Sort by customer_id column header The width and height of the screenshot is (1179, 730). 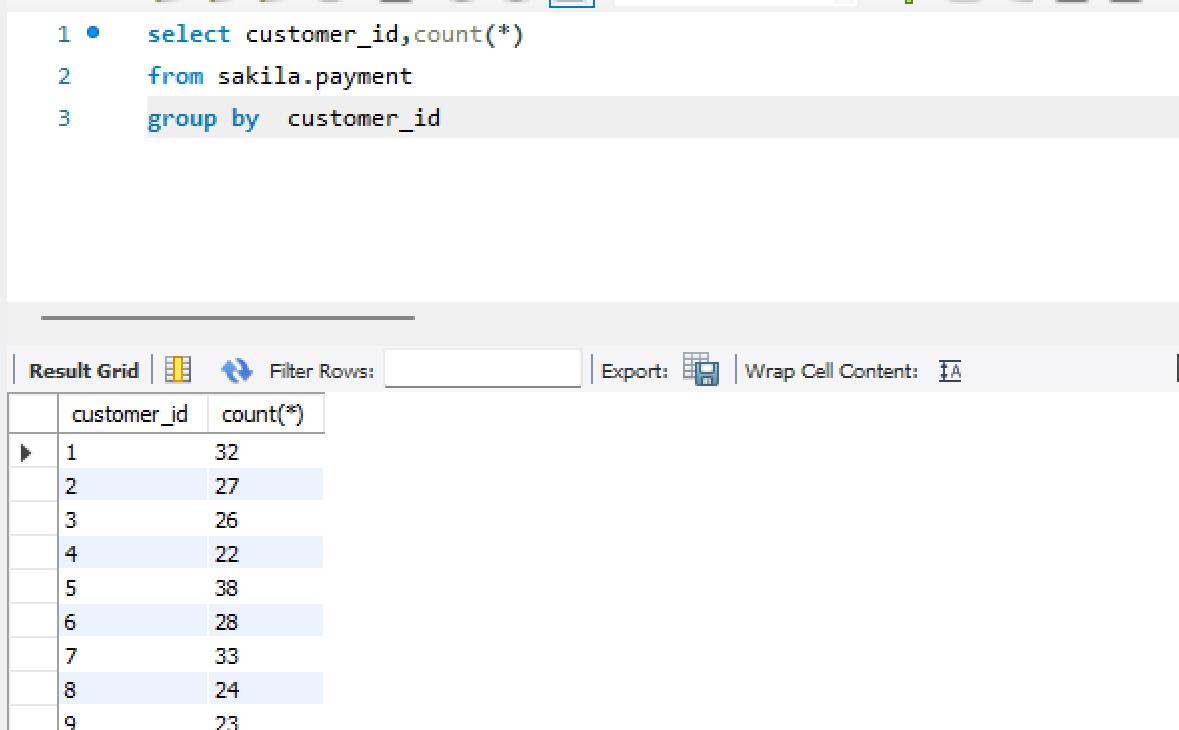click(x=130, y=414)
